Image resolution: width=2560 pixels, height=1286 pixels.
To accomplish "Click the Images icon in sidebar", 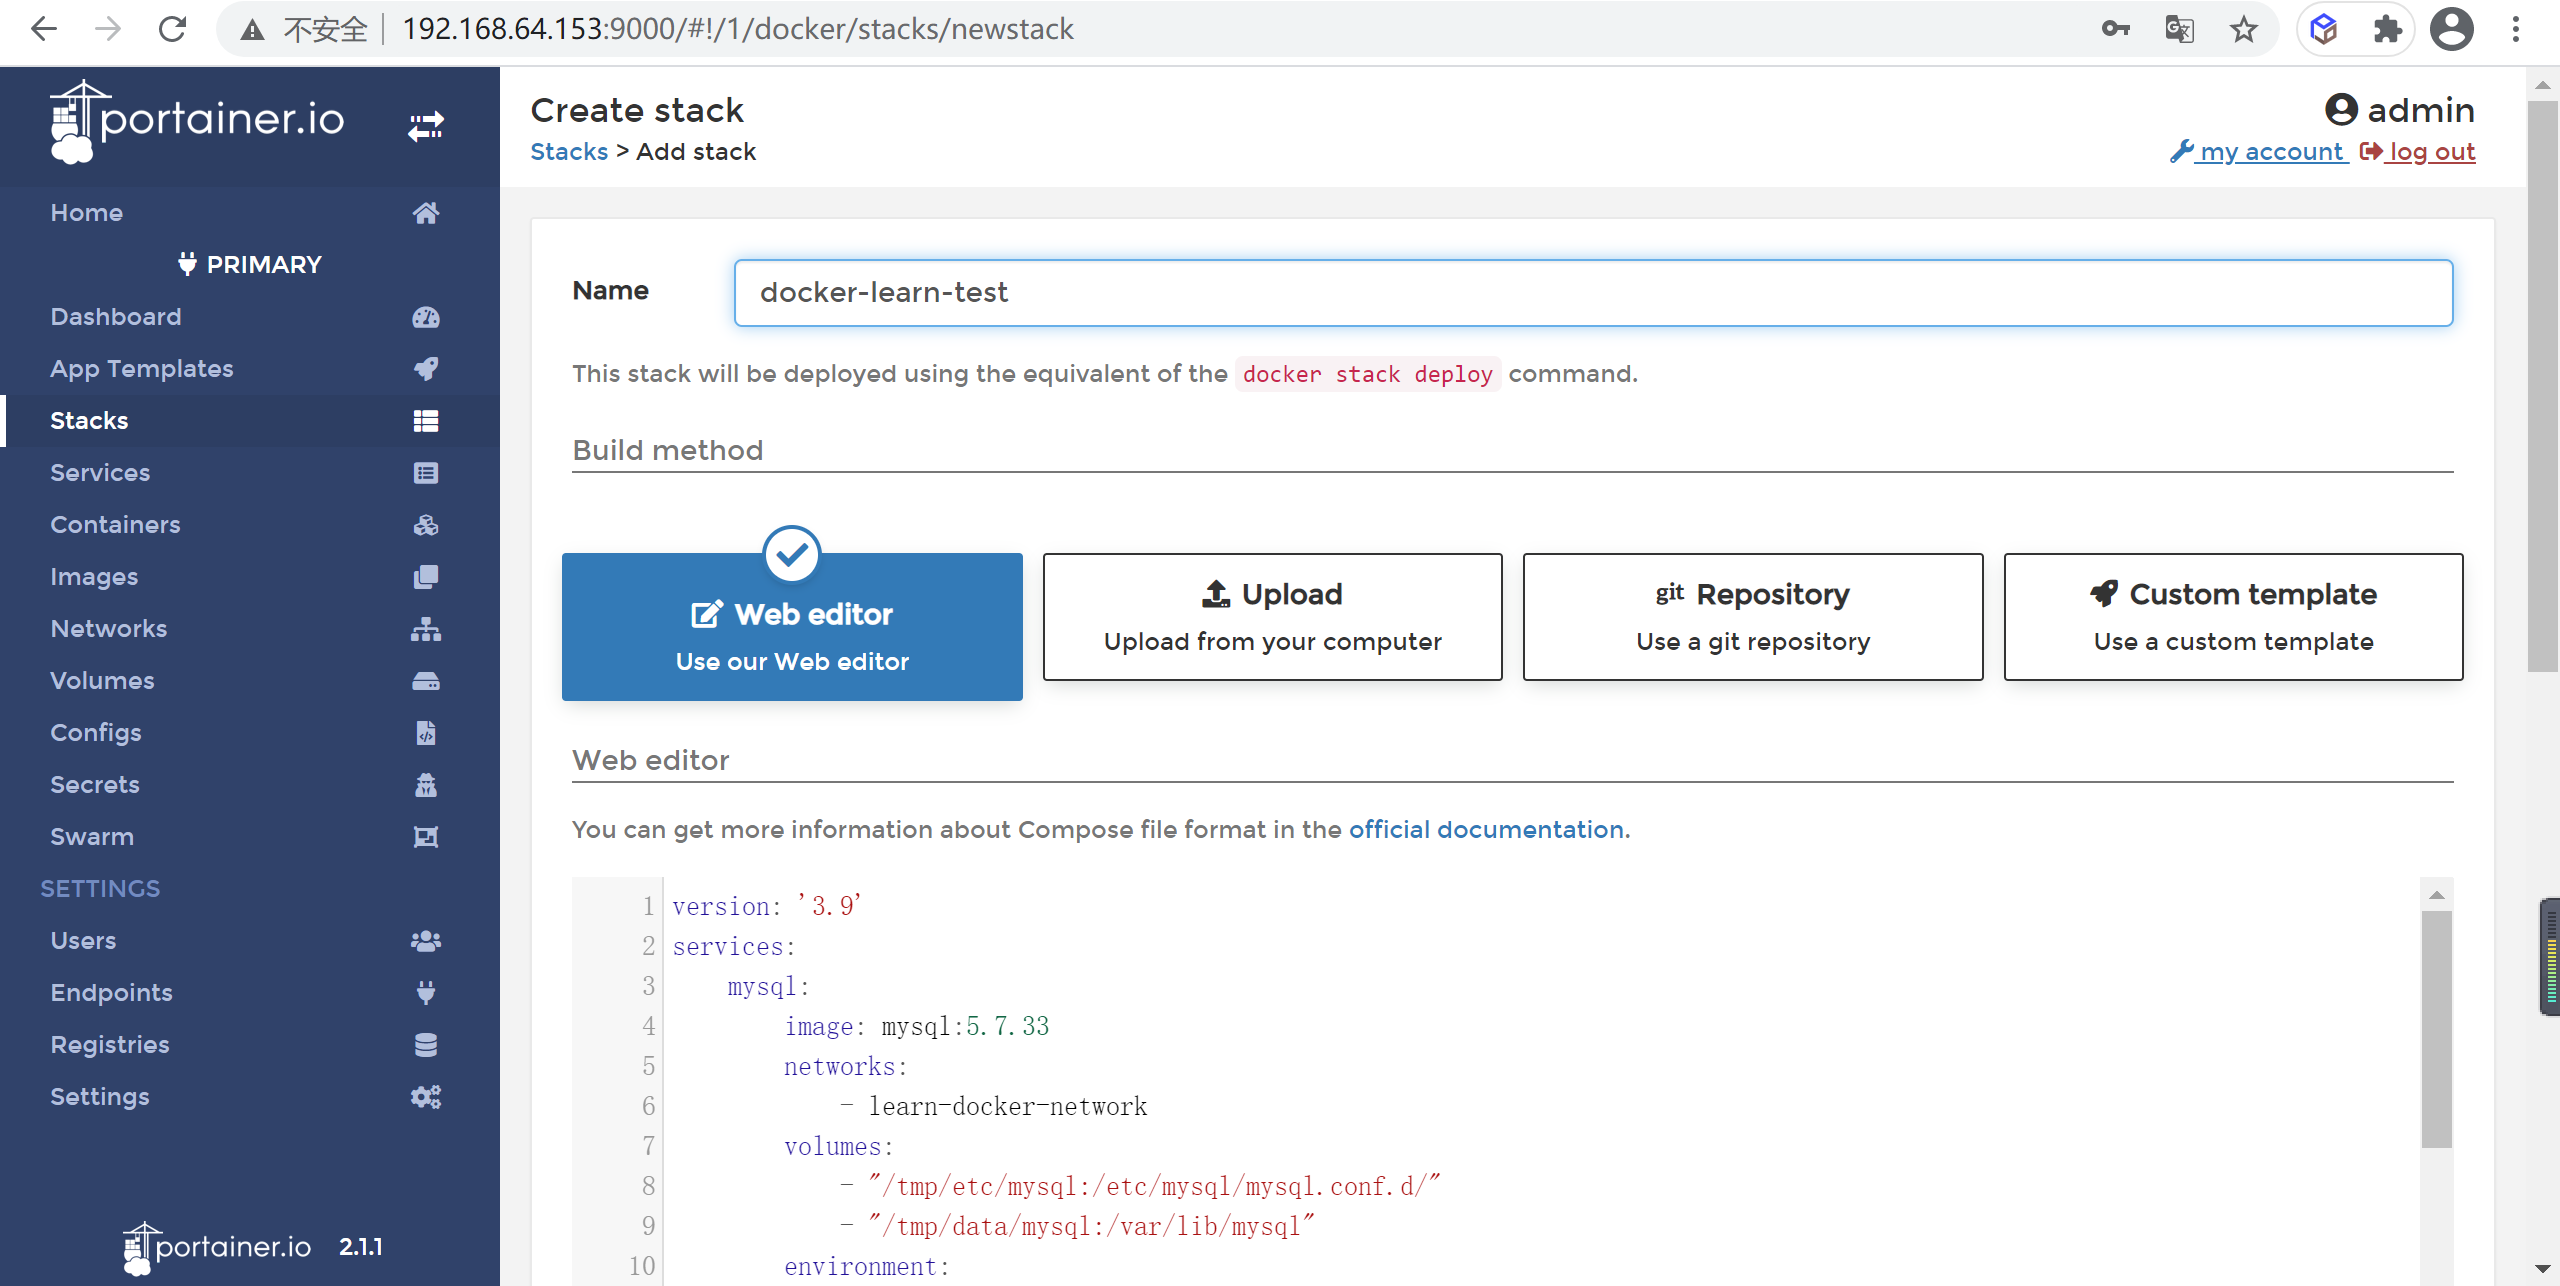I will tap(423, 576).
